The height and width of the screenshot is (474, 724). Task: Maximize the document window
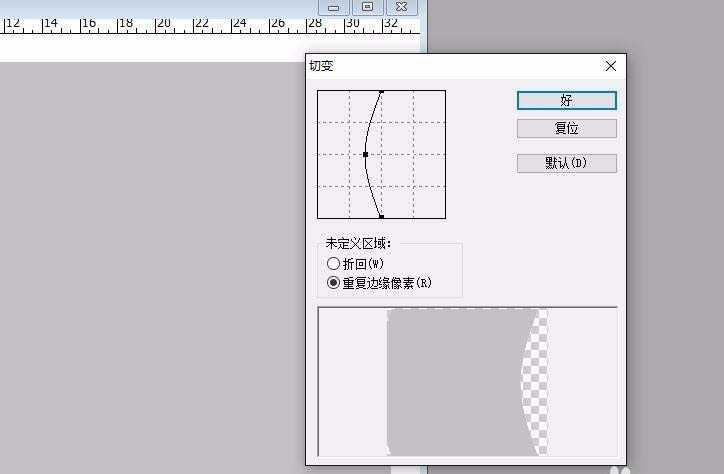click(x=368, y=7)
